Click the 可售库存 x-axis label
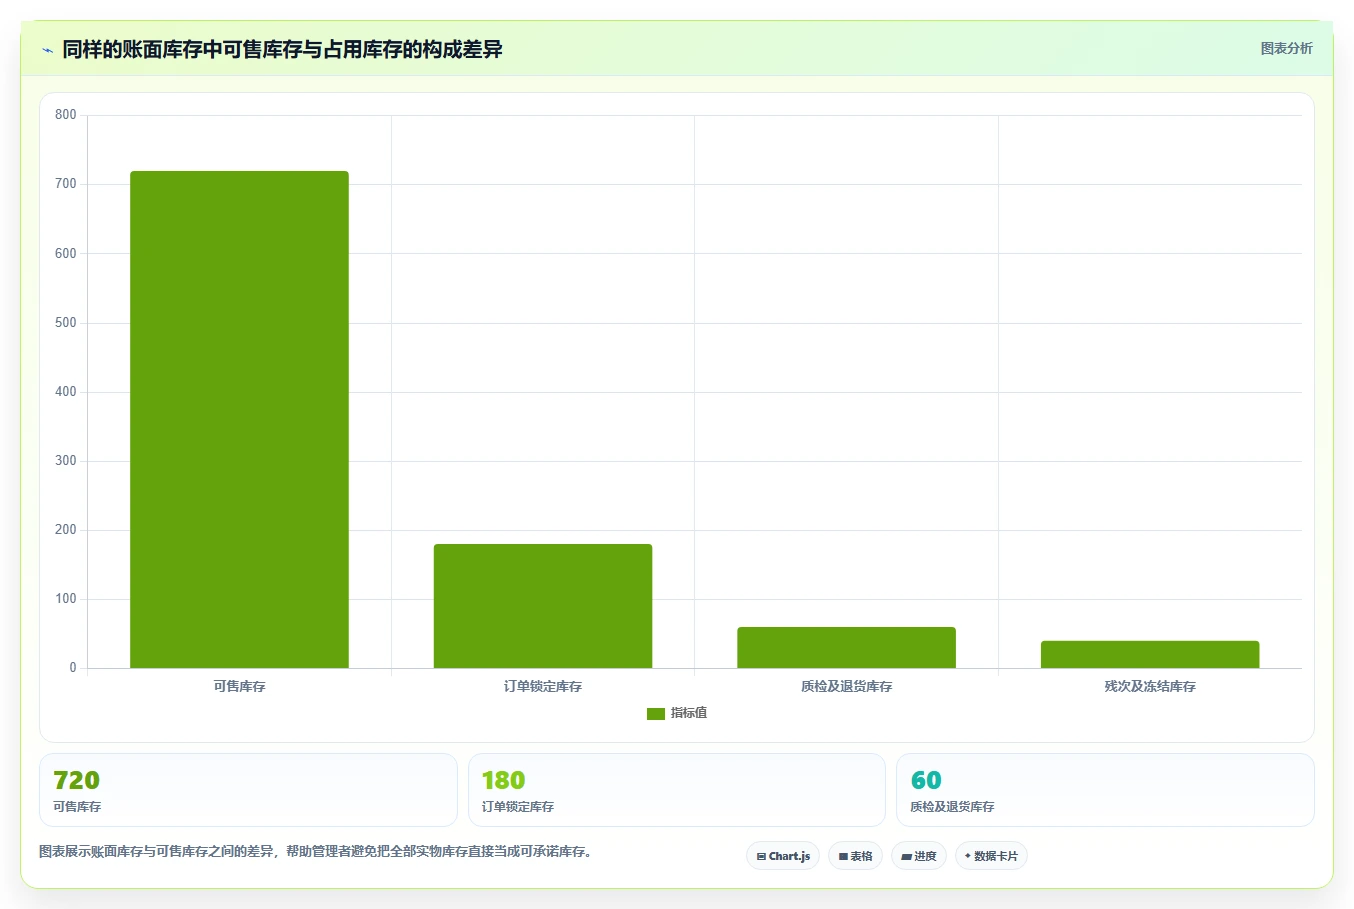Image resolution: width=1354 pixels, height=909 pixels. 239,687
